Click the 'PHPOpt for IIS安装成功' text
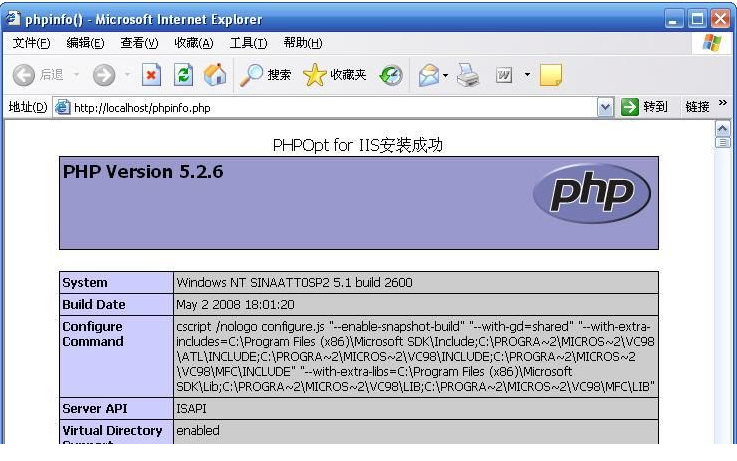The height and width of the screenshot is (461, 737). pyautogui.click(x=358, y=145)
